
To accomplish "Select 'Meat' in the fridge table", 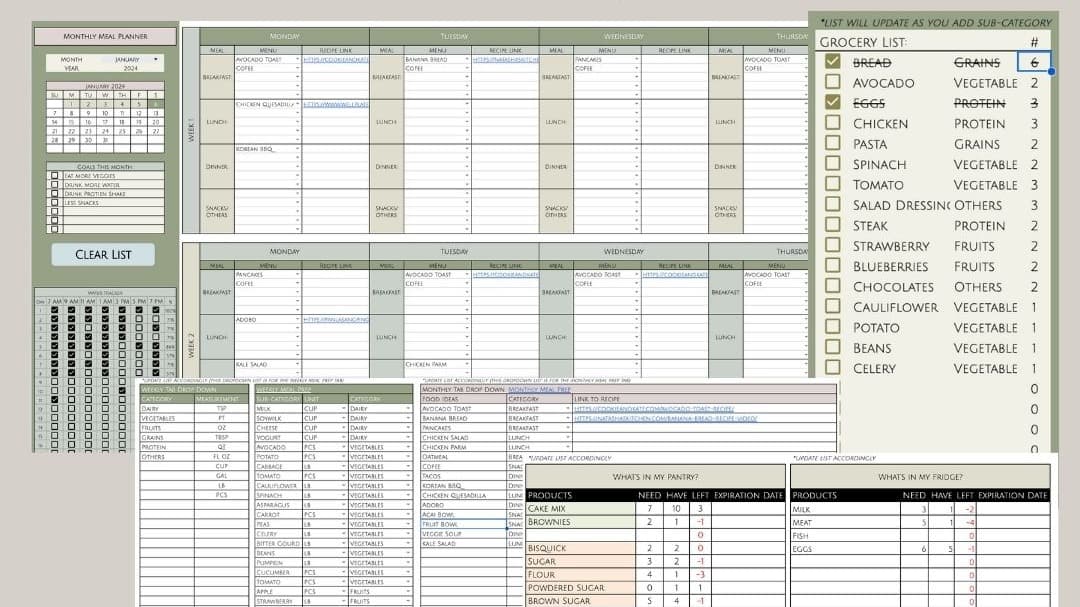I will (845, 522).
